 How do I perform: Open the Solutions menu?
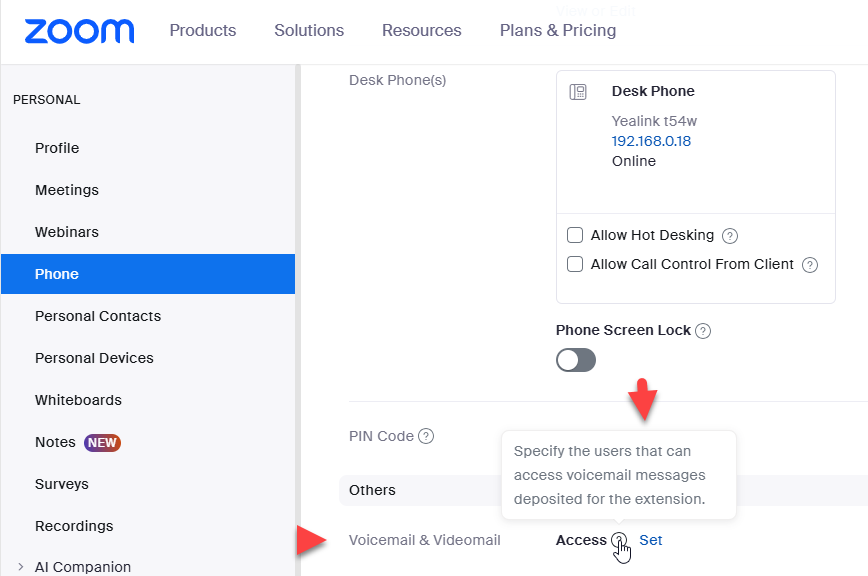pyautogui.click(x=309, y=30)
